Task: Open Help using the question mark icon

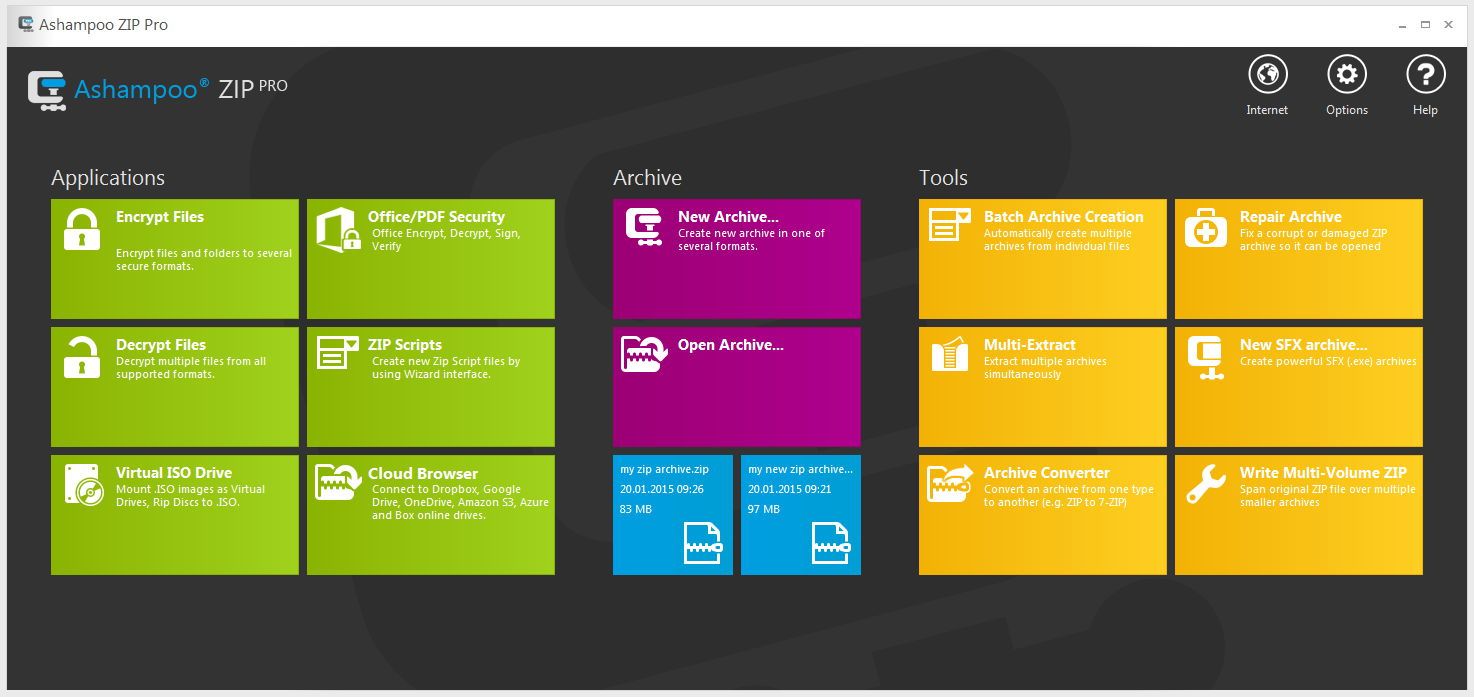Action: [1425, 74]
